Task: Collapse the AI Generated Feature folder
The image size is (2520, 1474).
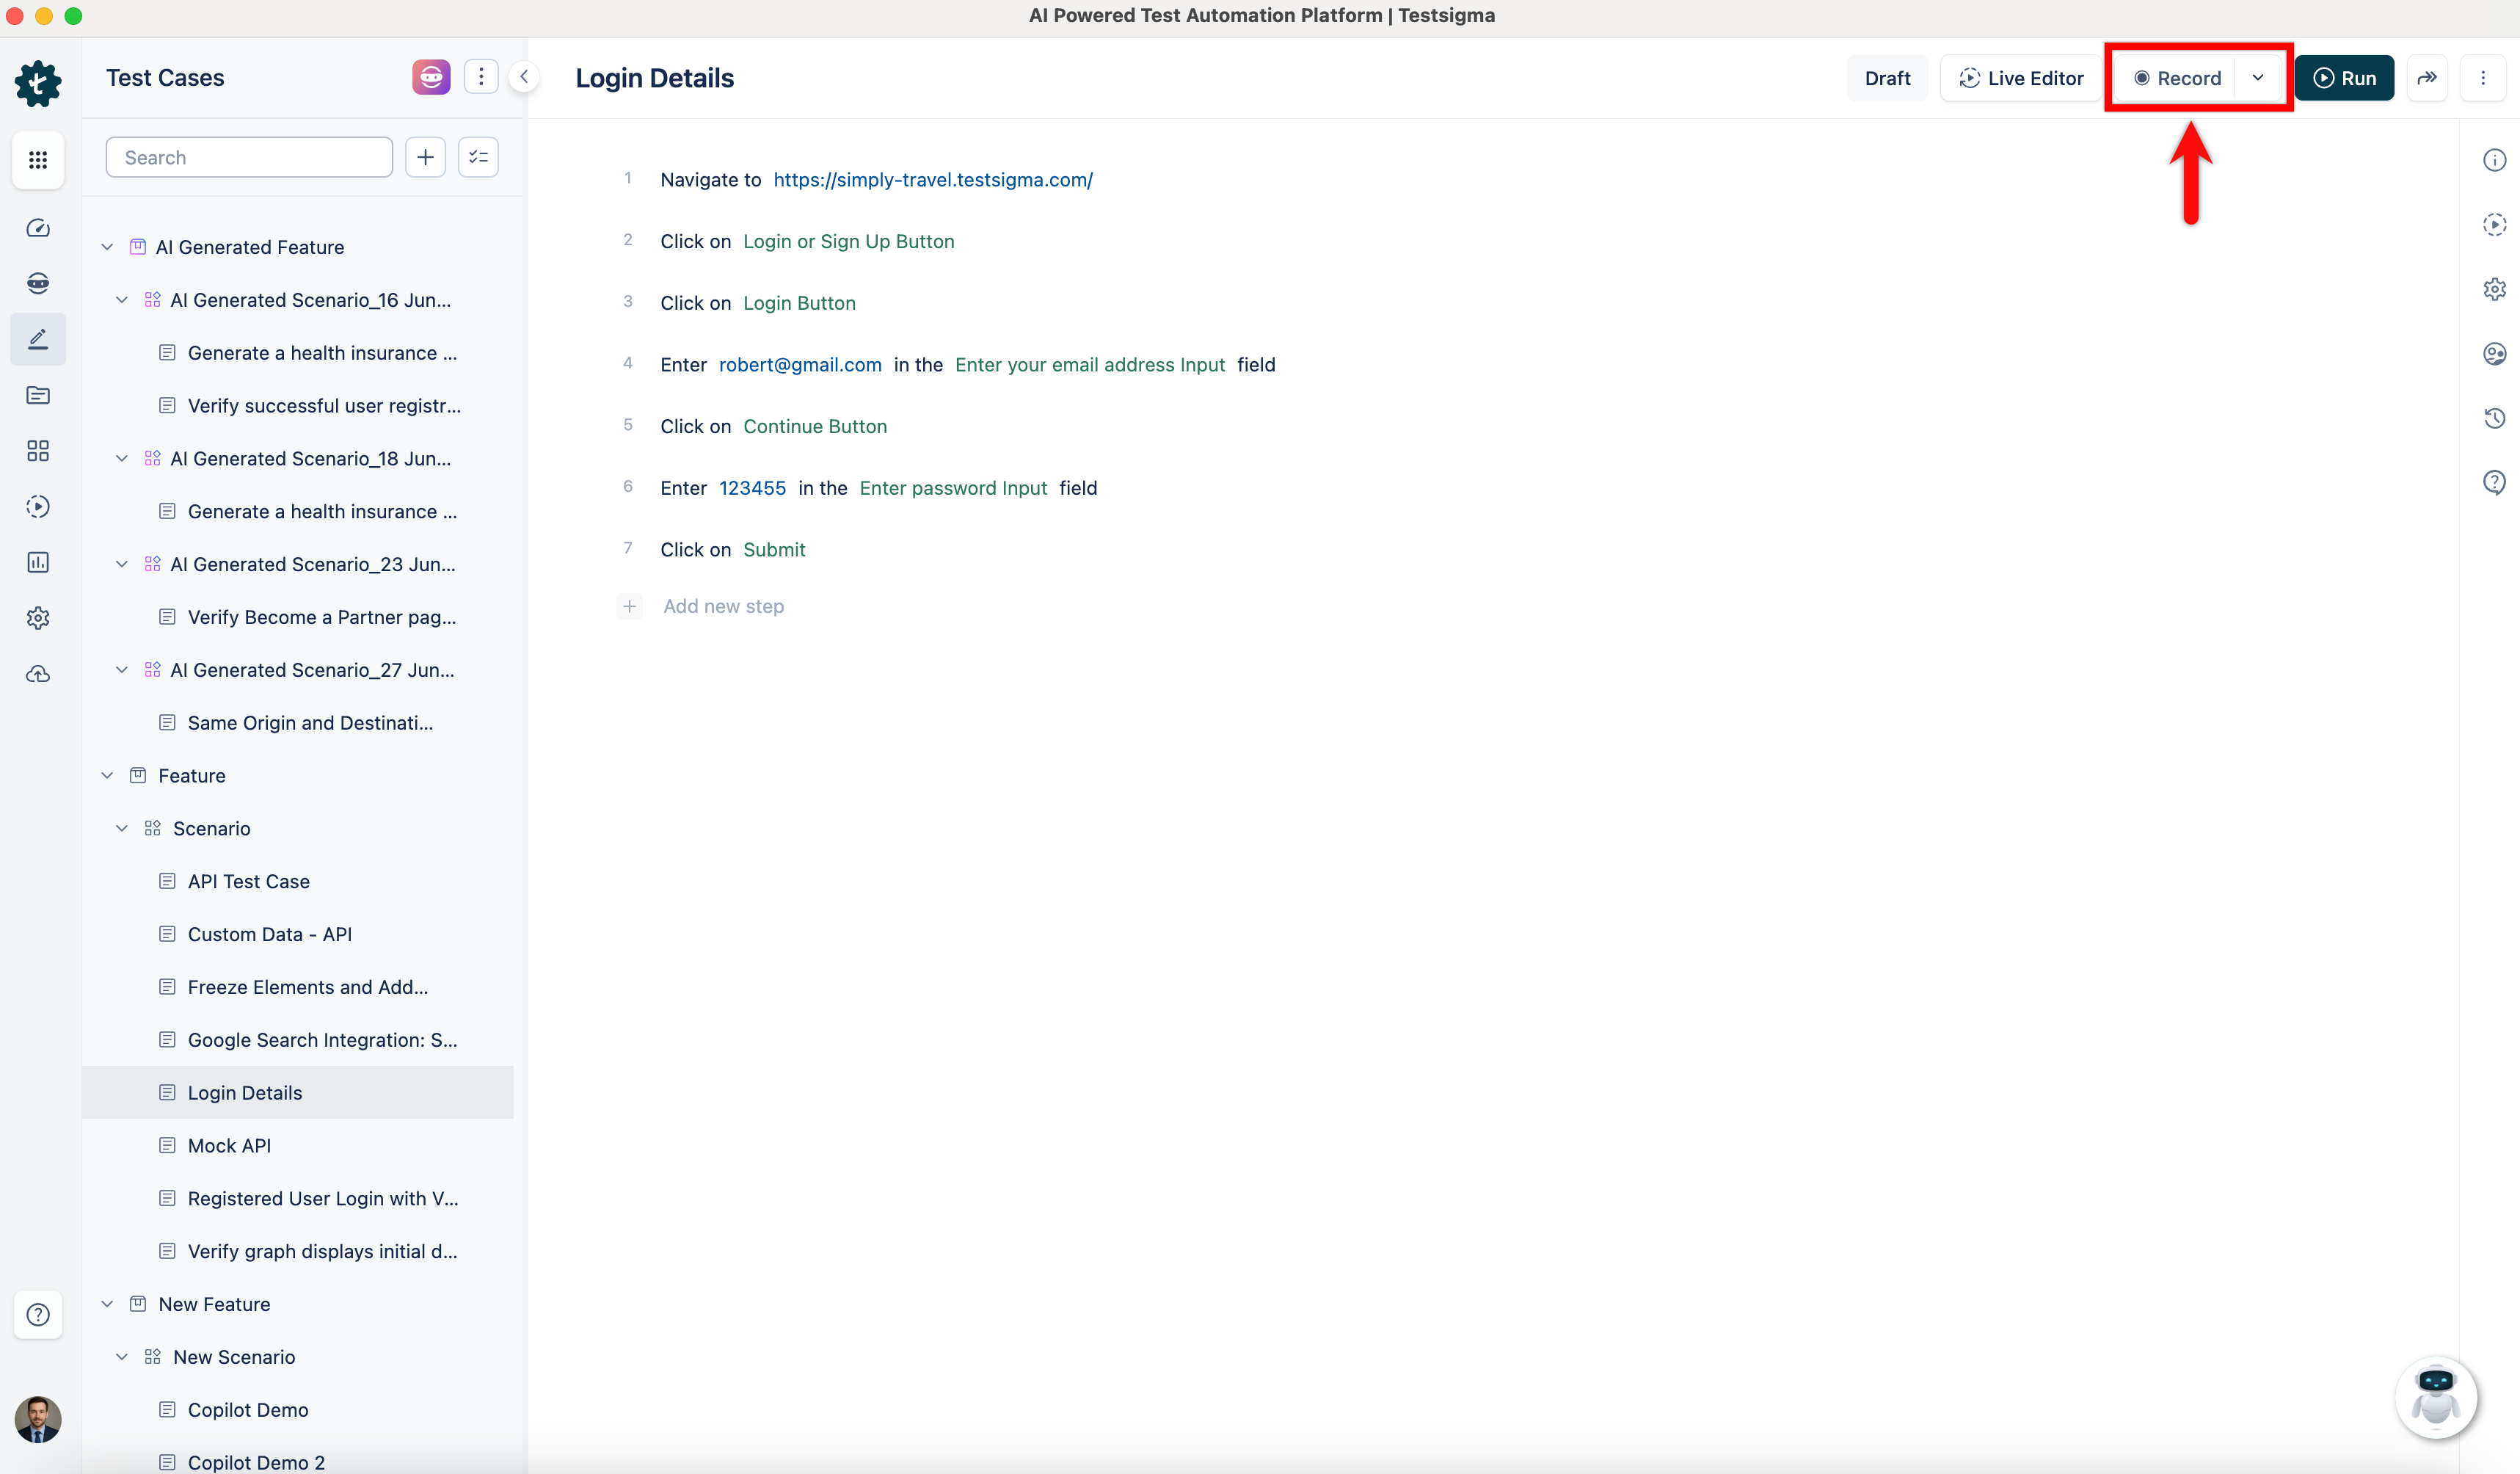Action: 107,247
